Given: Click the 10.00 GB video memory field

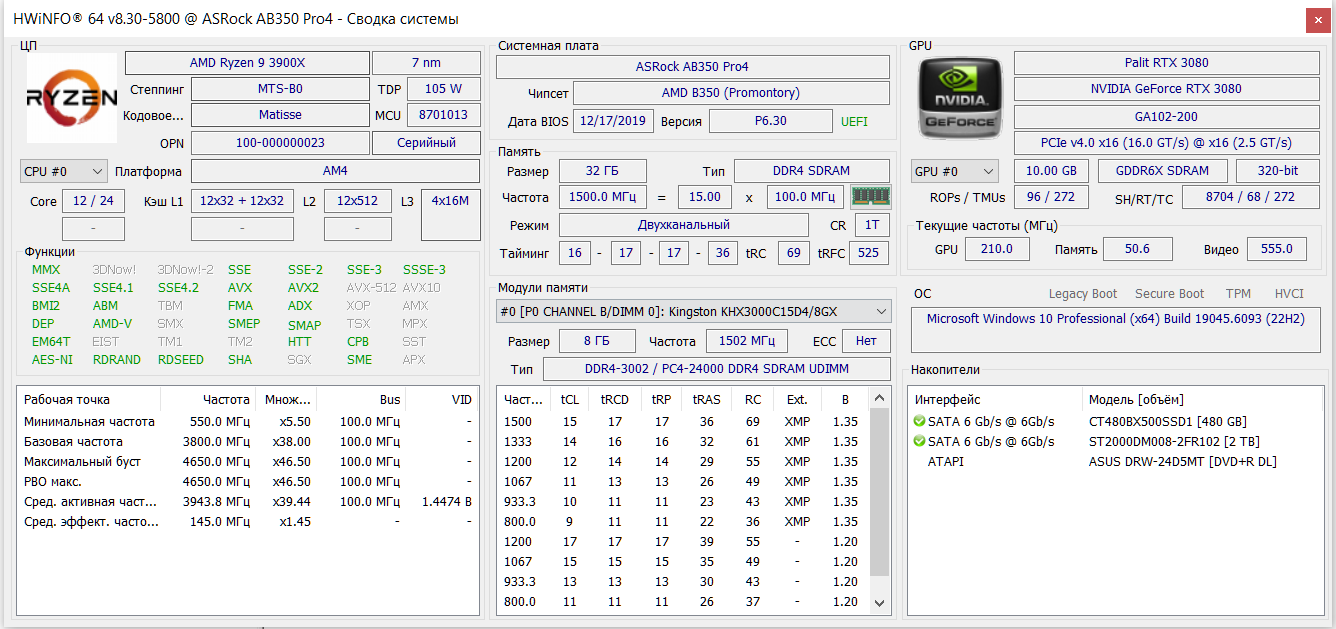Looking at the screenshot, I should point(1052,171).
